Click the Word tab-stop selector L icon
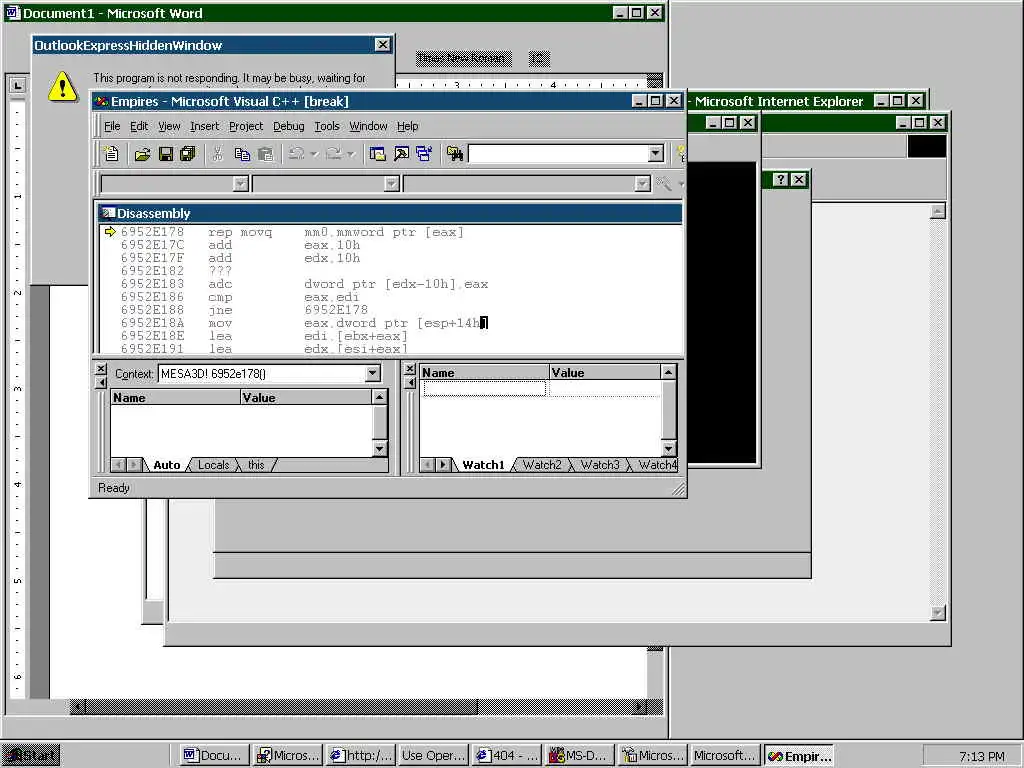This screenshot has width=1024, height=768. tap(18, 86)
